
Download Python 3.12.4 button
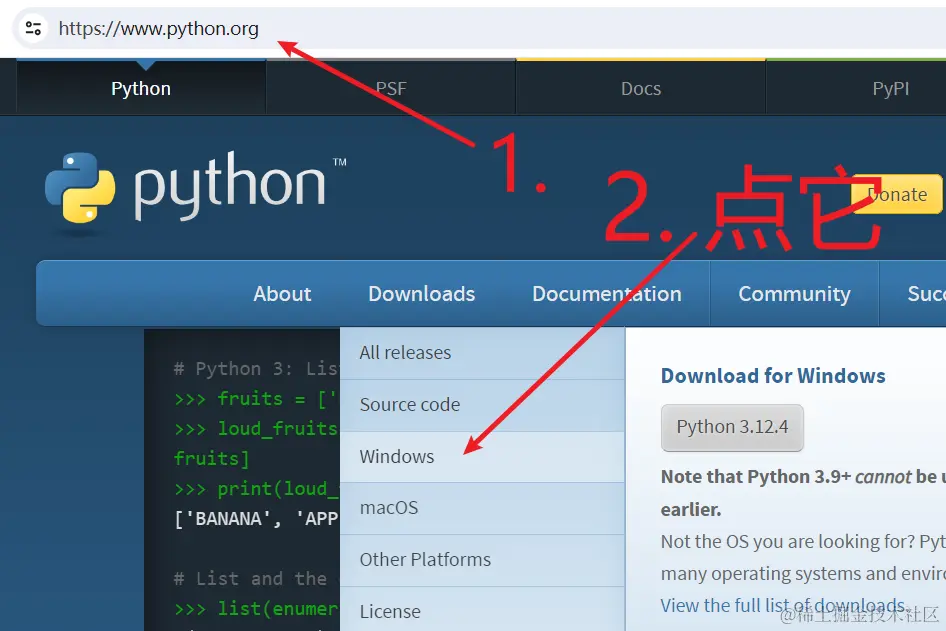coord(732,427)
